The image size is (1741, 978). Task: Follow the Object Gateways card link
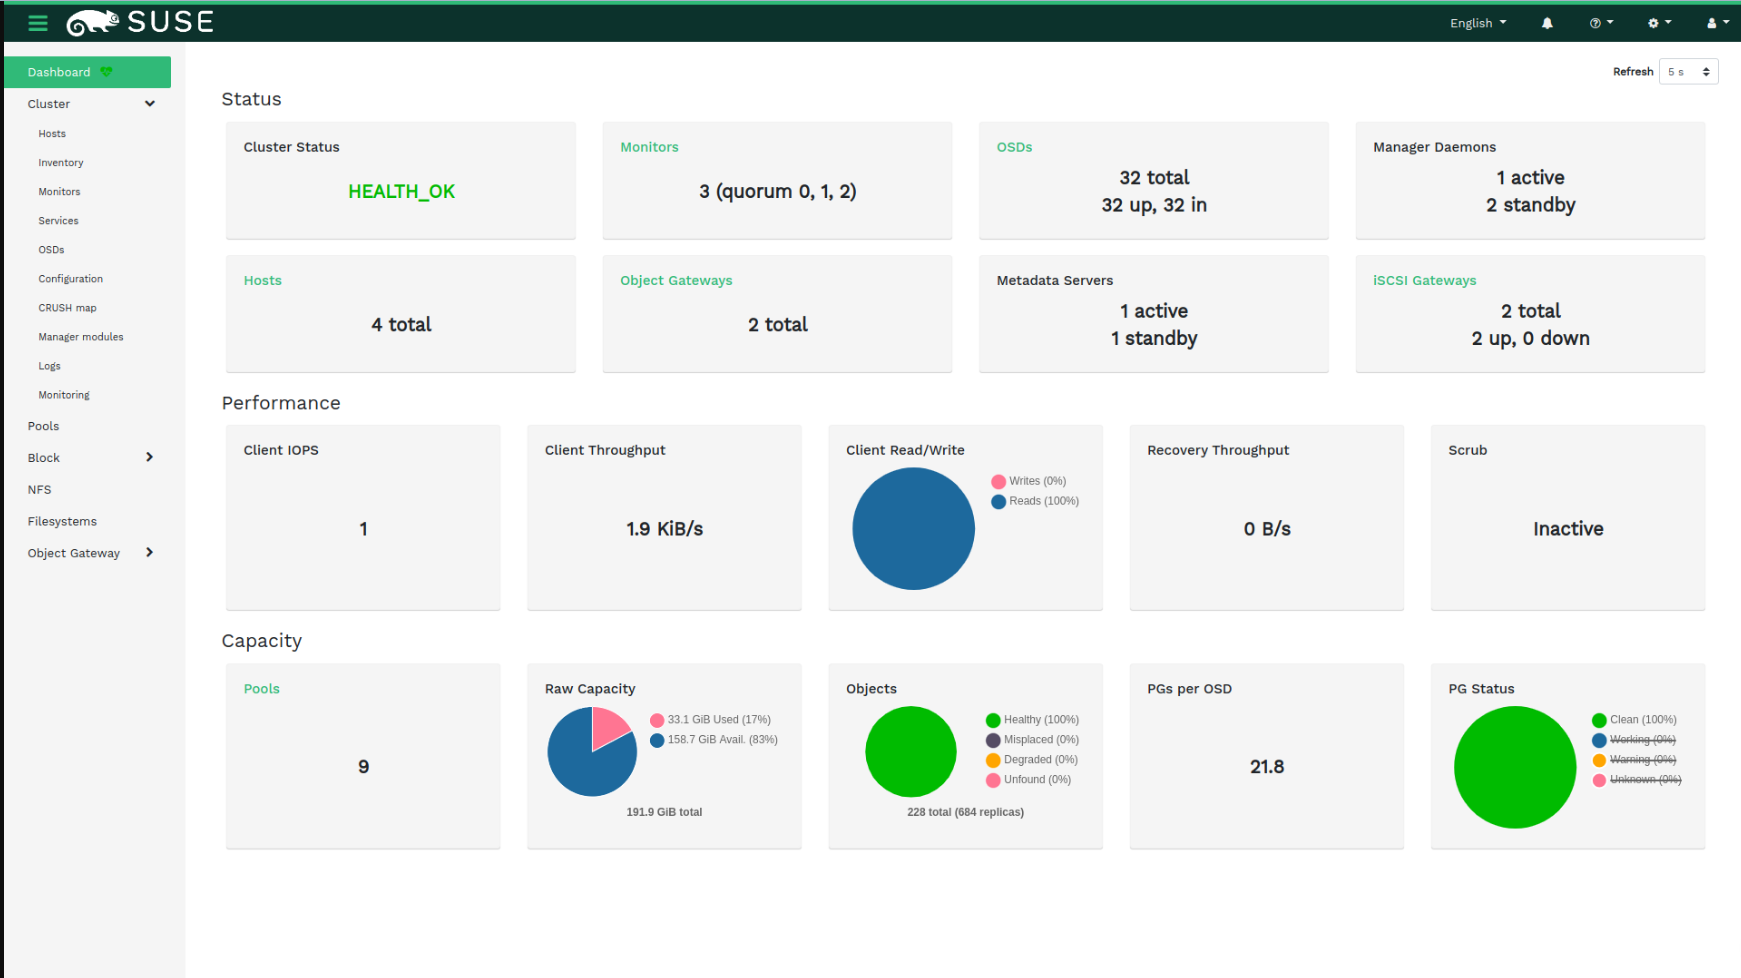click(676, 281)
